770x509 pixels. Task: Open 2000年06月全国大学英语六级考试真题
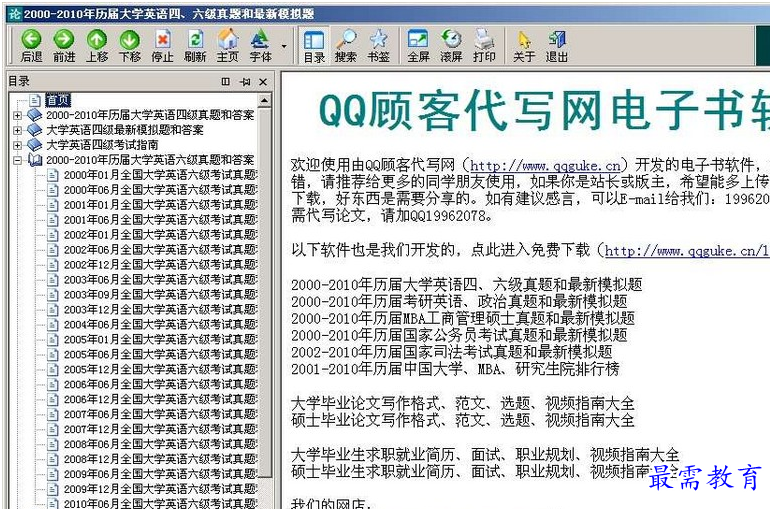click(161, 190)
